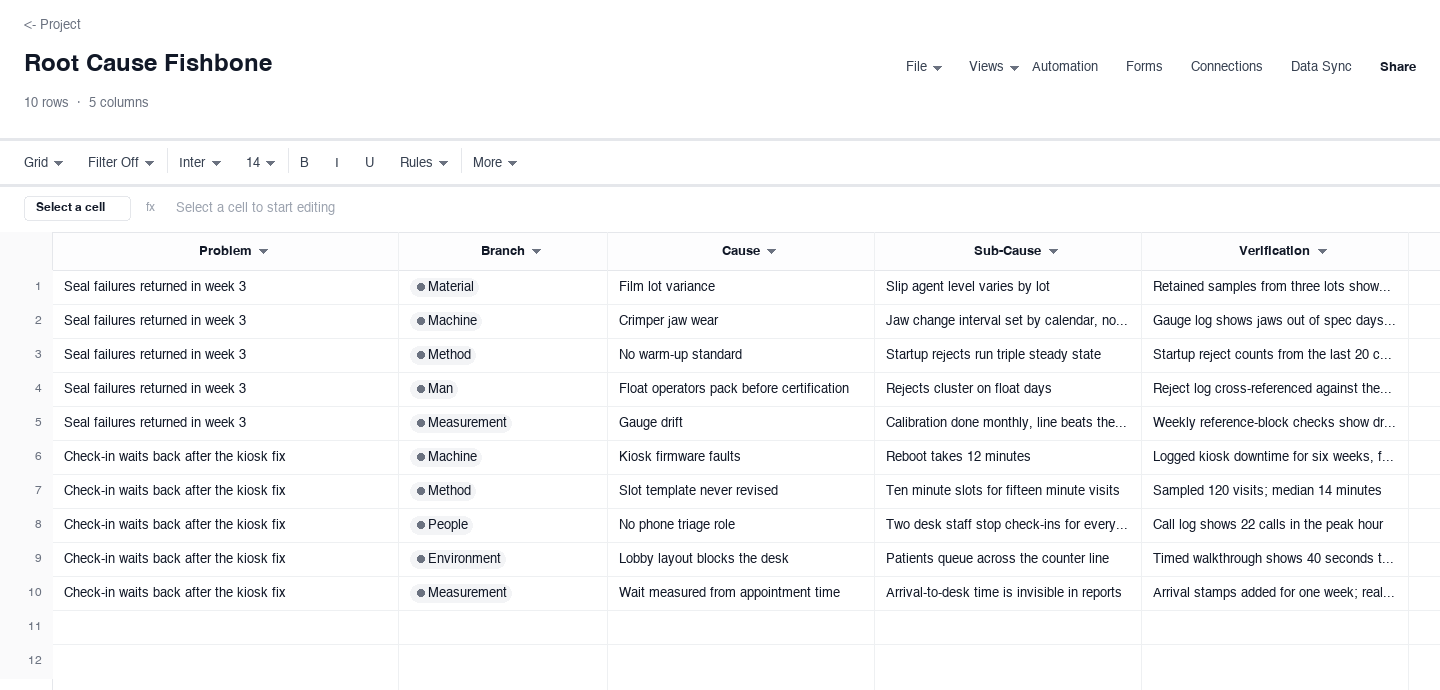1440x690 pixels.
Task: Select the 'Reboot takes 12 minutes' cell
Action: pos(1008,457)
